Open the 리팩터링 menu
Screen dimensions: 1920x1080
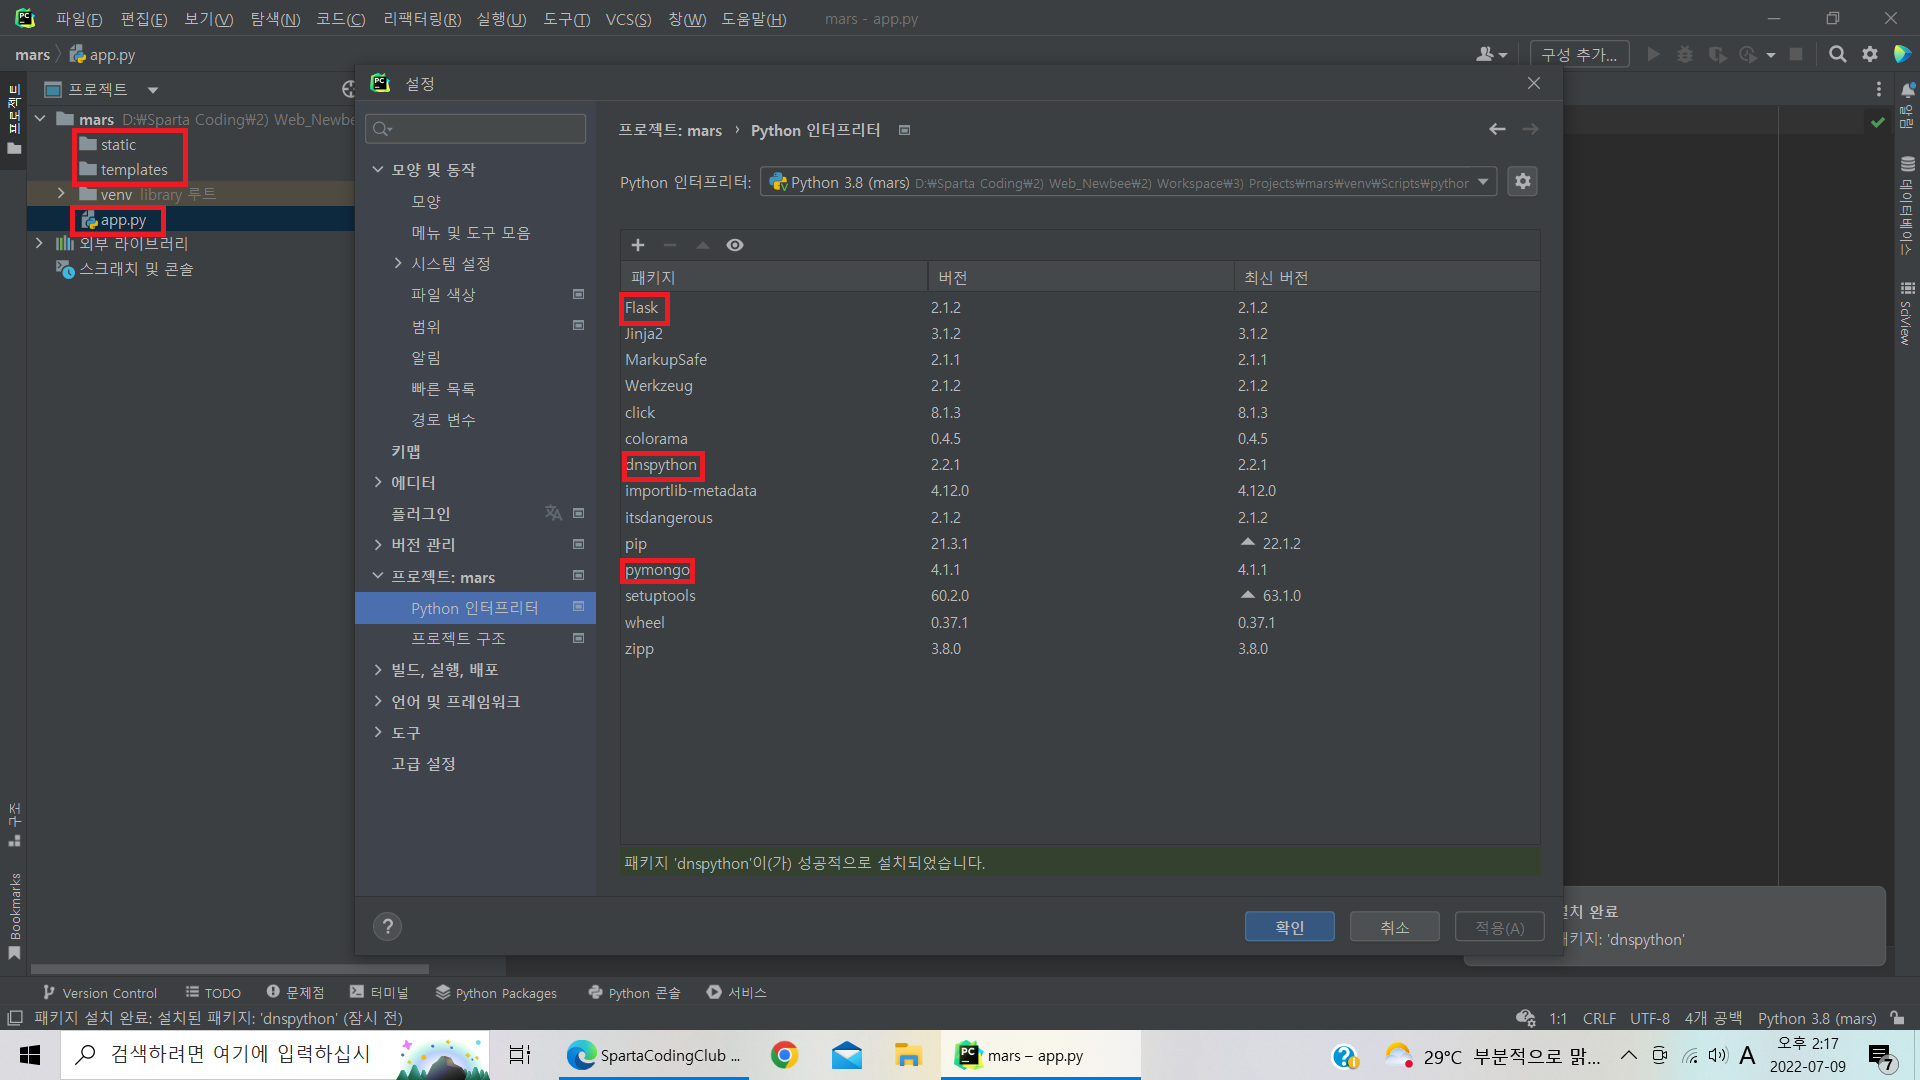pyautogui.click(x=422, y=19)
